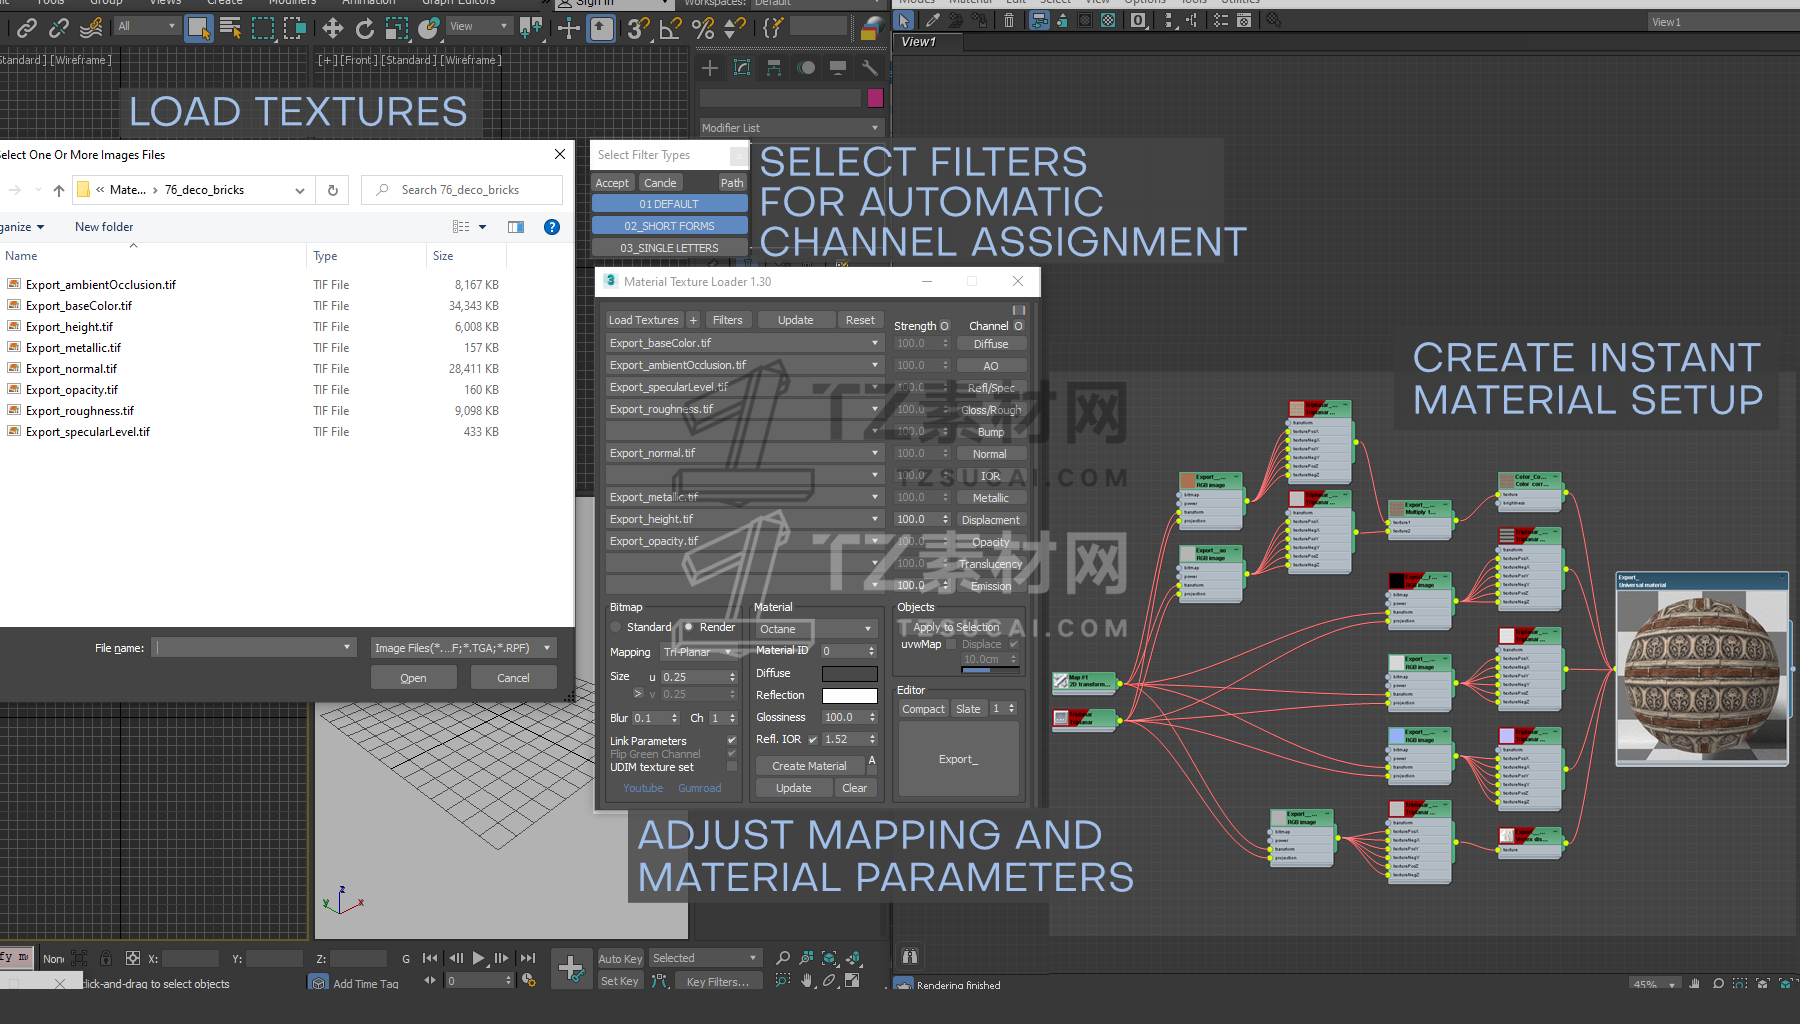Select the 03_SINGLE LETTERS filter type

click(x=669, y=248)
